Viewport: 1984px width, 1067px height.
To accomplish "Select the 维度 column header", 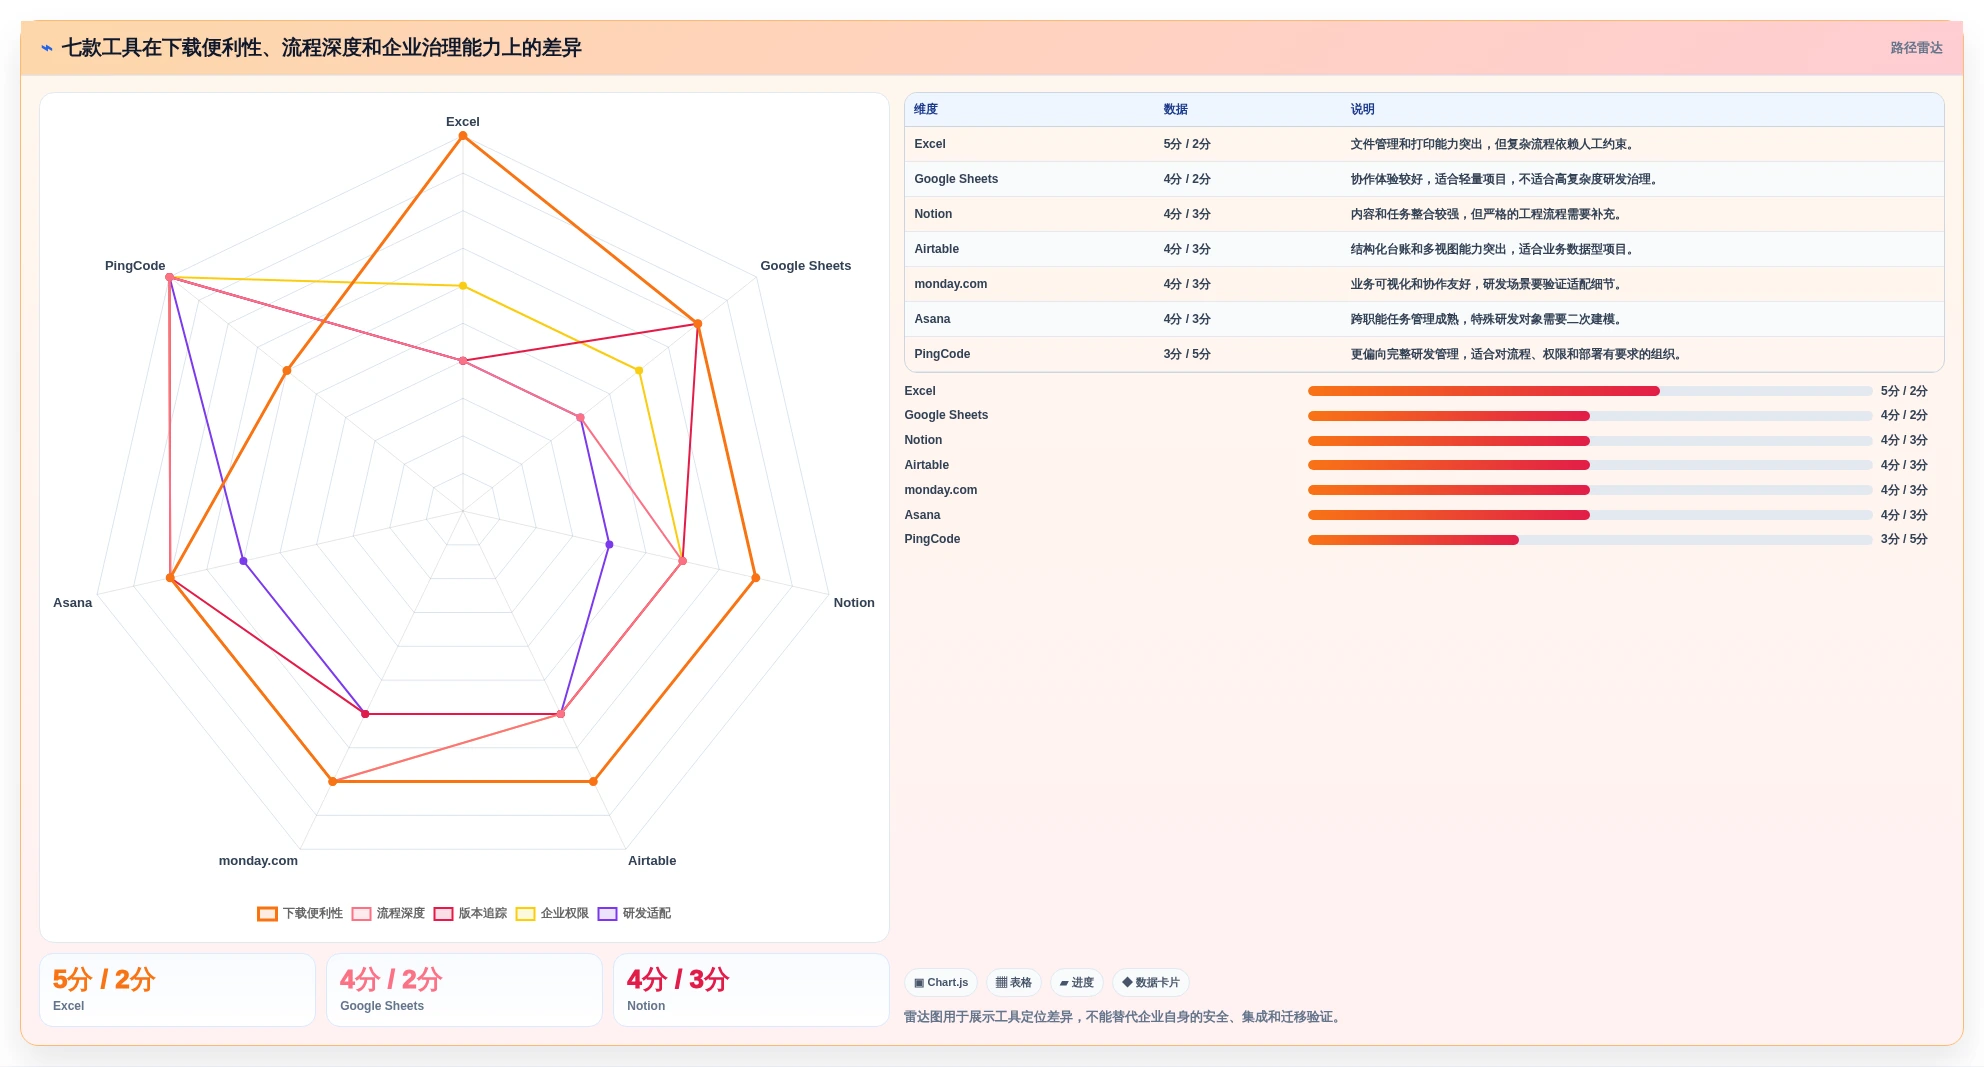I will [x=926, y=109].
